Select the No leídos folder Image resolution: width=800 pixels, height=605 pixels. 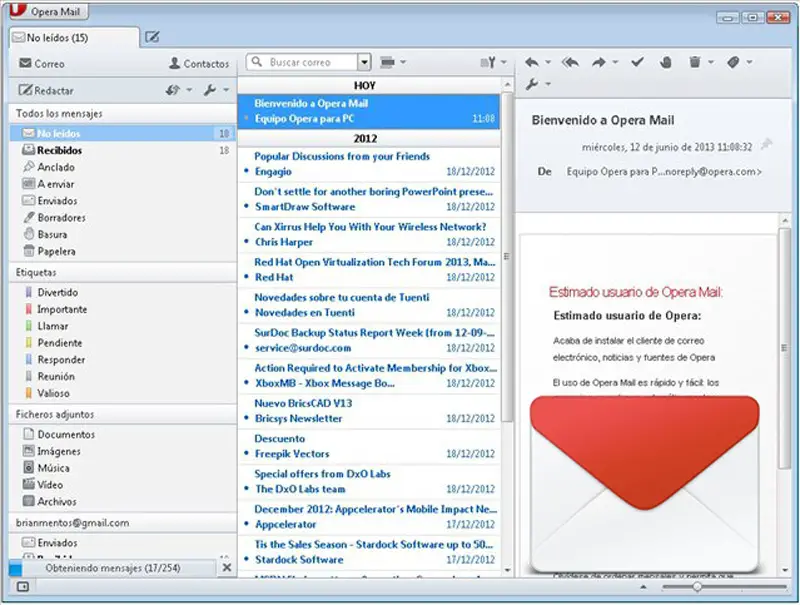[122, 133]
